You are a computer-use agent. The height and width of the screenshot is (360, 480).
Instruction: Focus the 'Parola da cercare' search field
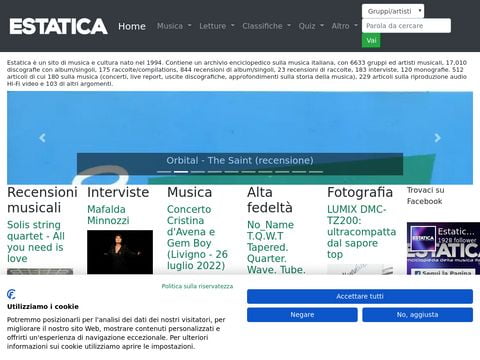[406, 26]
